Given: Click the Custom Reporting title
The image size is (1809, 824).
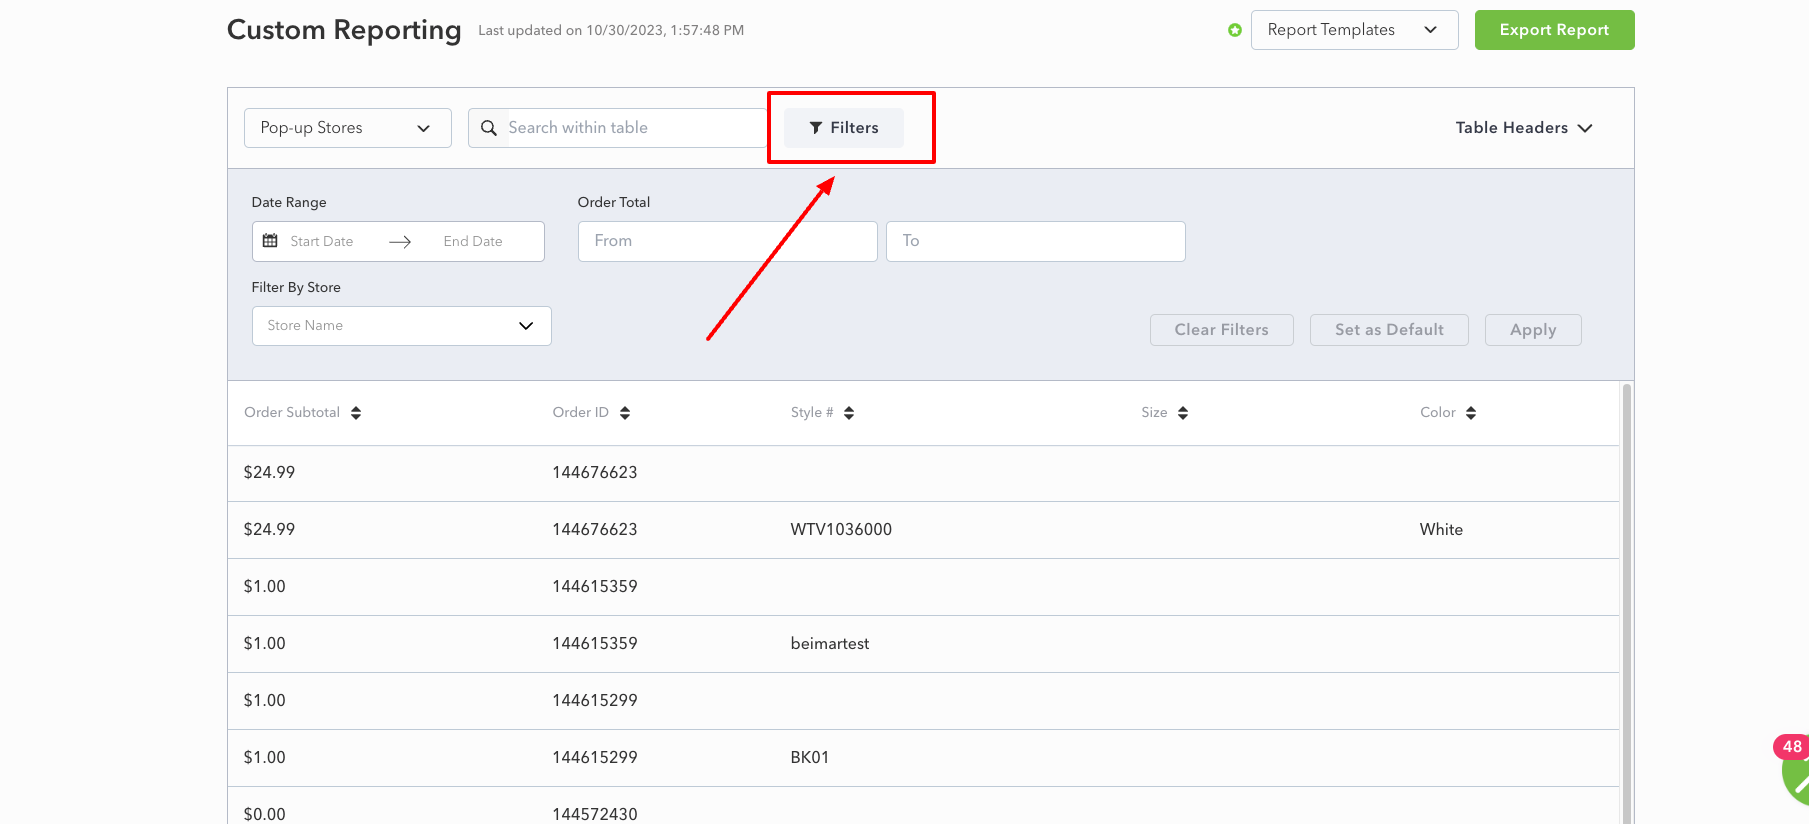Looking at the screenshot, I should (x=344, y=30).
